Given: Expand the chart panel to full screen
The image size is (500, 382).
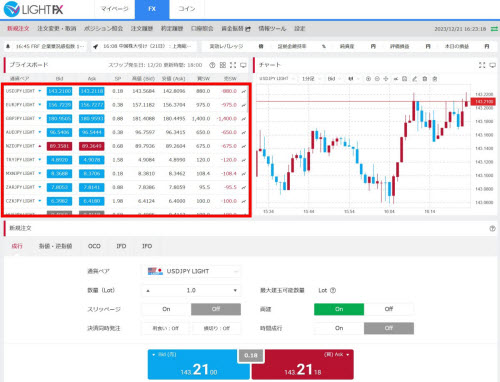Looking at the screenshot, I should point(482,65).
